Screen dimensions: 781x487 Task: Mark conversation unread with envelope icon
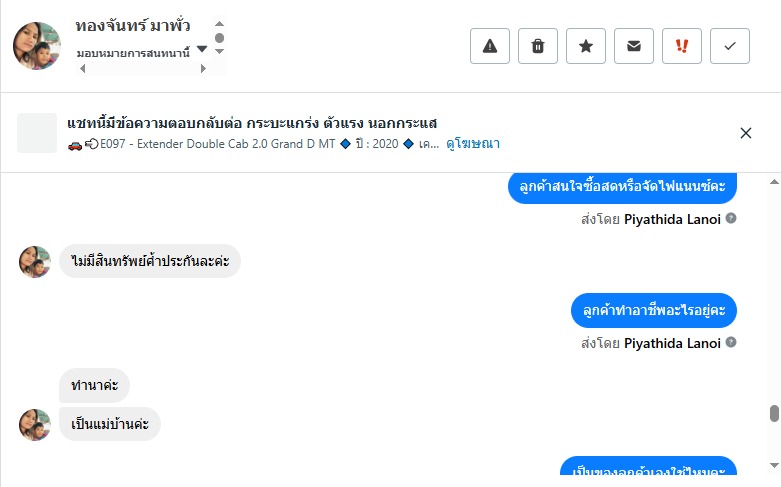pos(634,46)
